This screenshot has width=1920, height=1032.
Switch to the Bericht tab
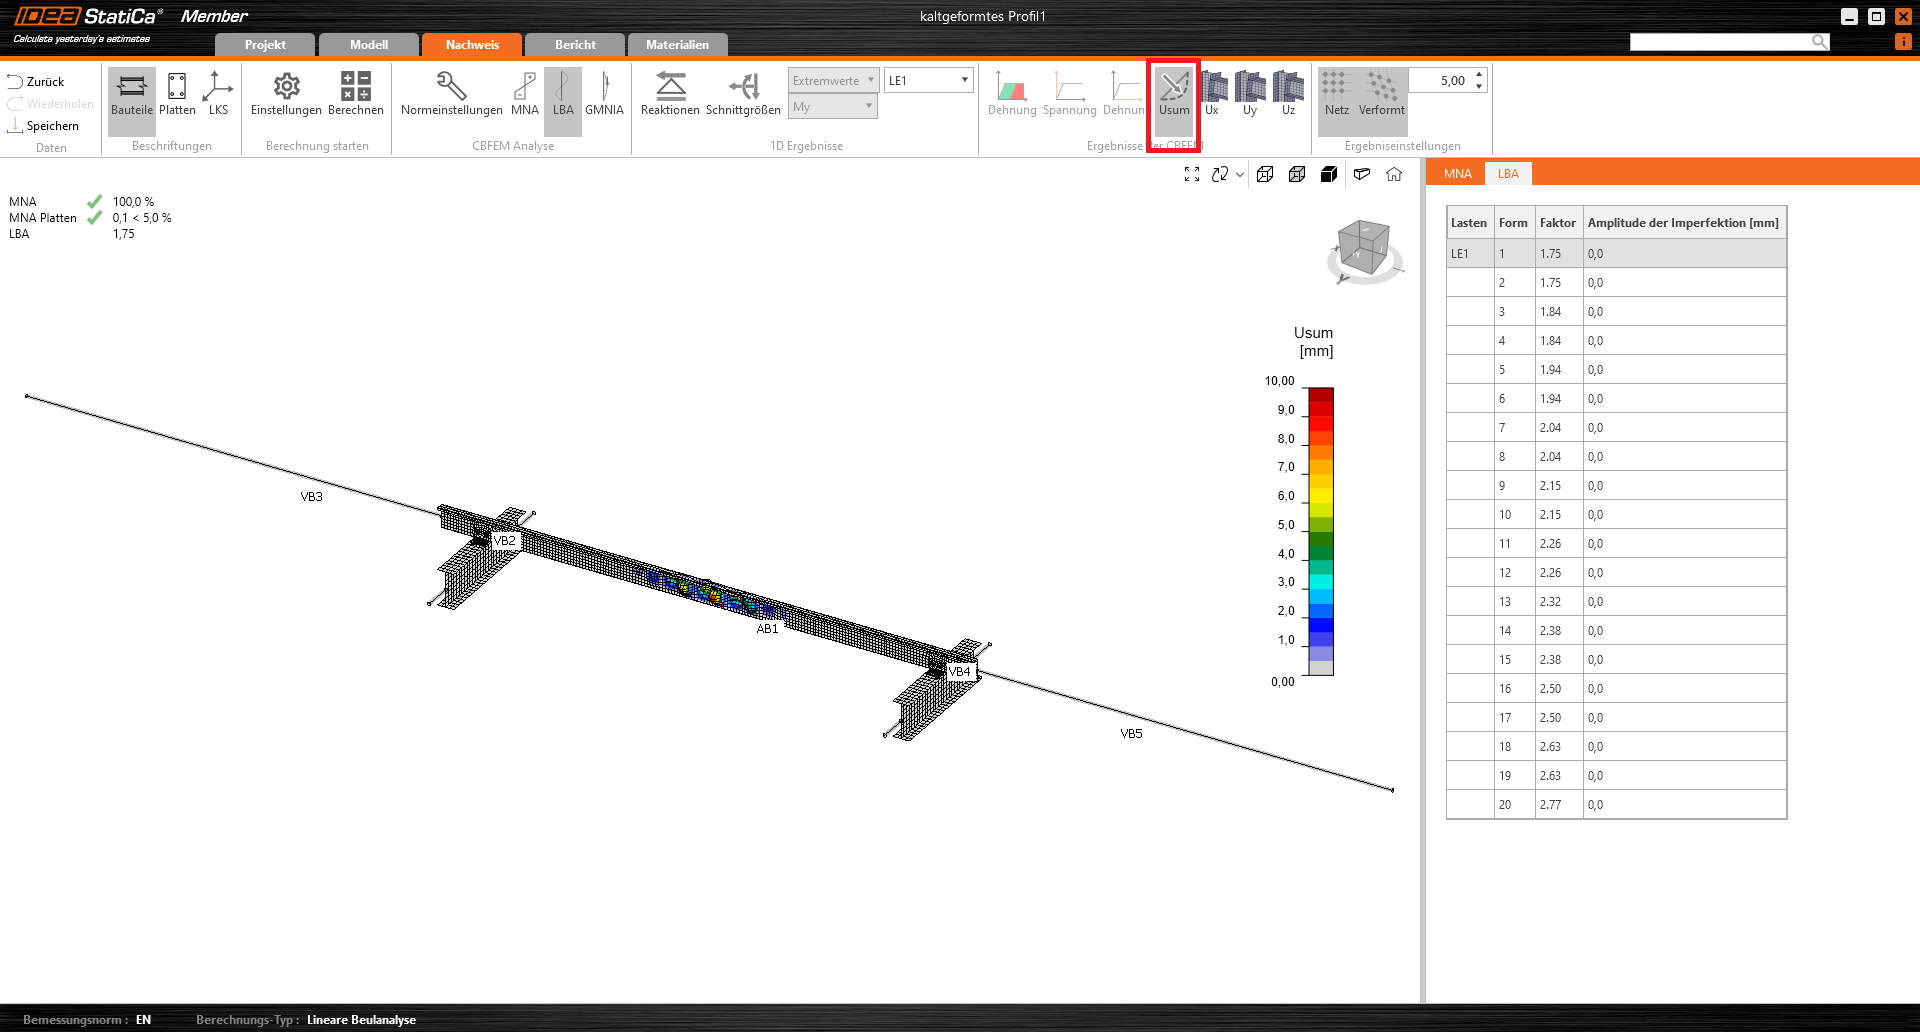575,45
